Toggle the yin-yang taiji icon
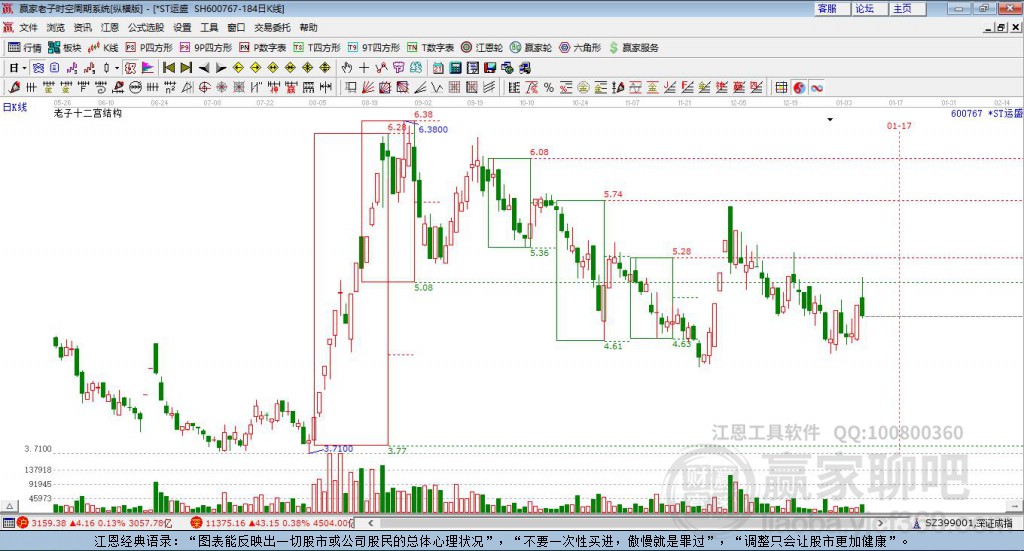The image size is (1024, 551). click(799, 87)
